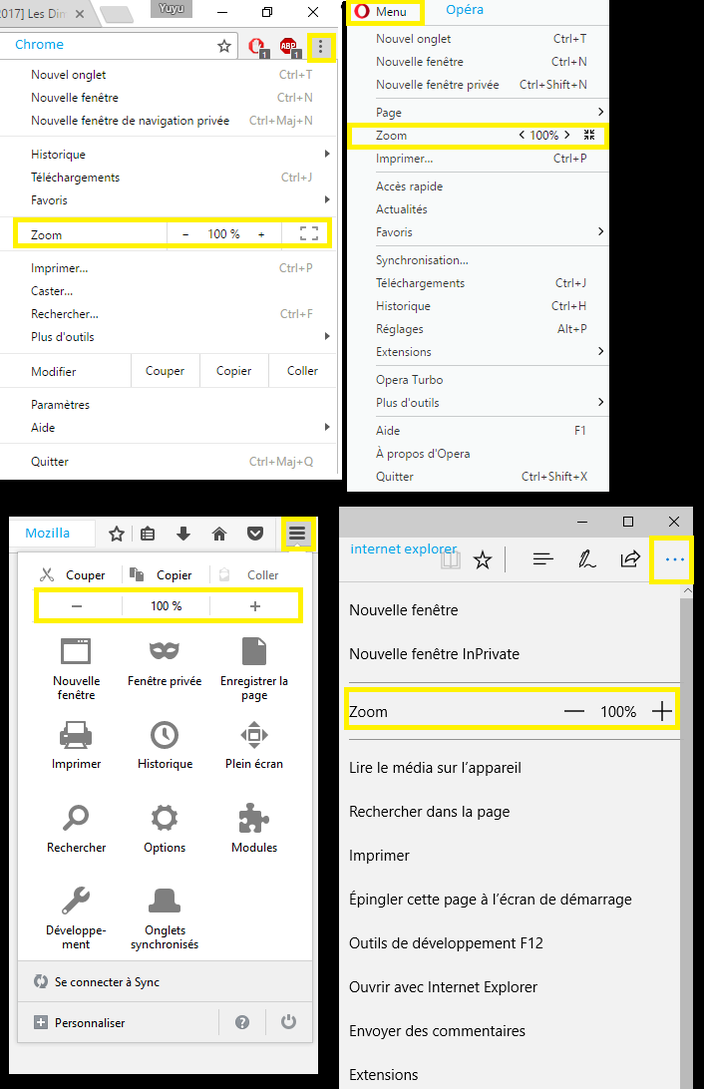The width and height of the screenshot is (704, 1089).
Task: Click Firefox downloads arrow icon
Action: (x=183, y=533)
